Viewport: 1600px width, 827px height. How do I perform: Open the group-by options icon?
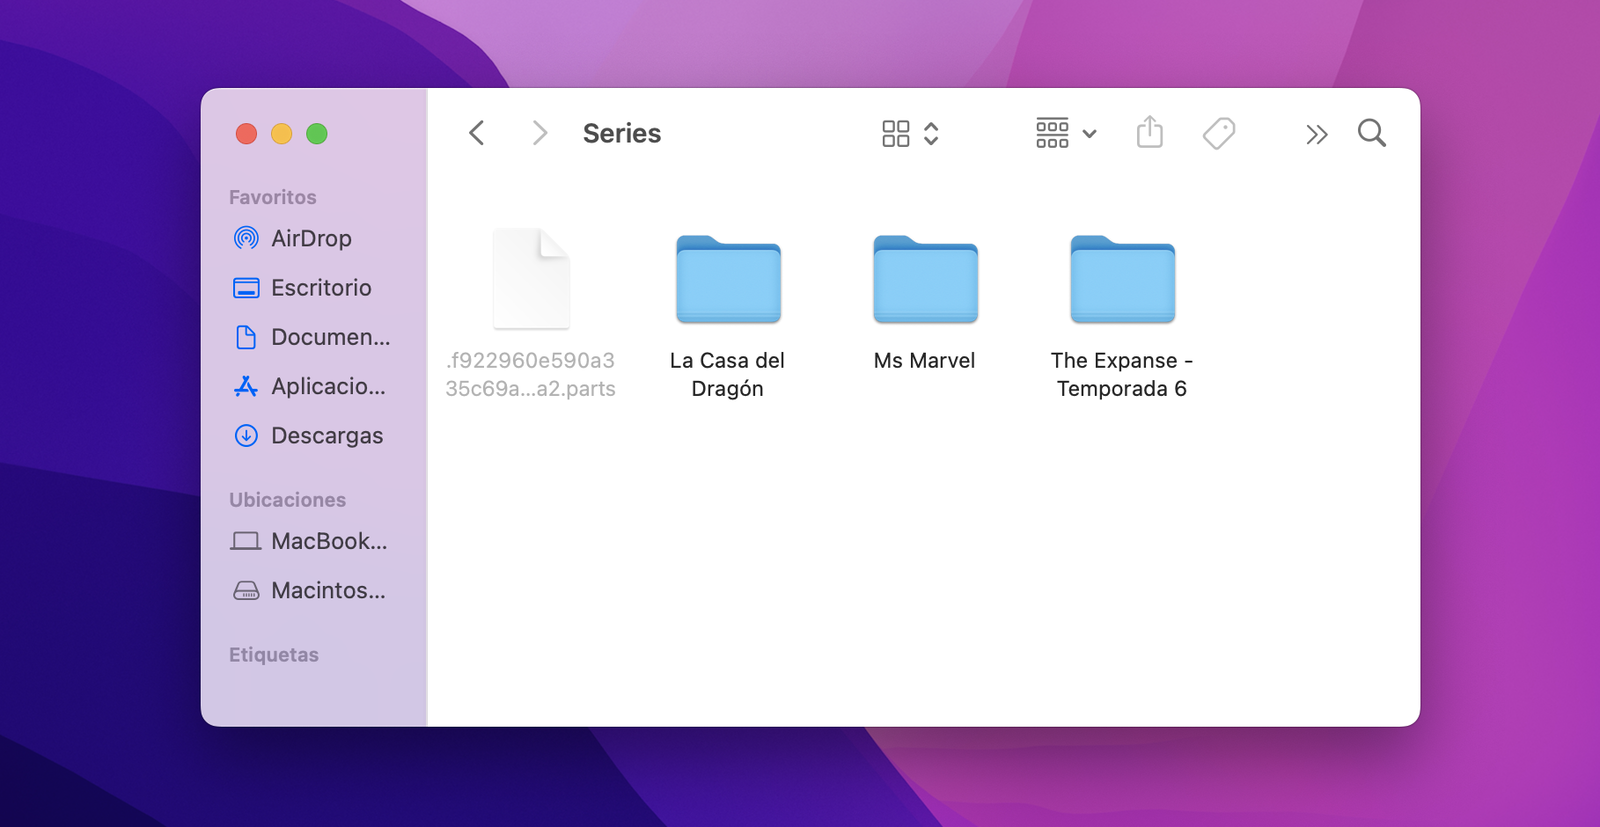pyautogui.click(x=1052, y=133)
